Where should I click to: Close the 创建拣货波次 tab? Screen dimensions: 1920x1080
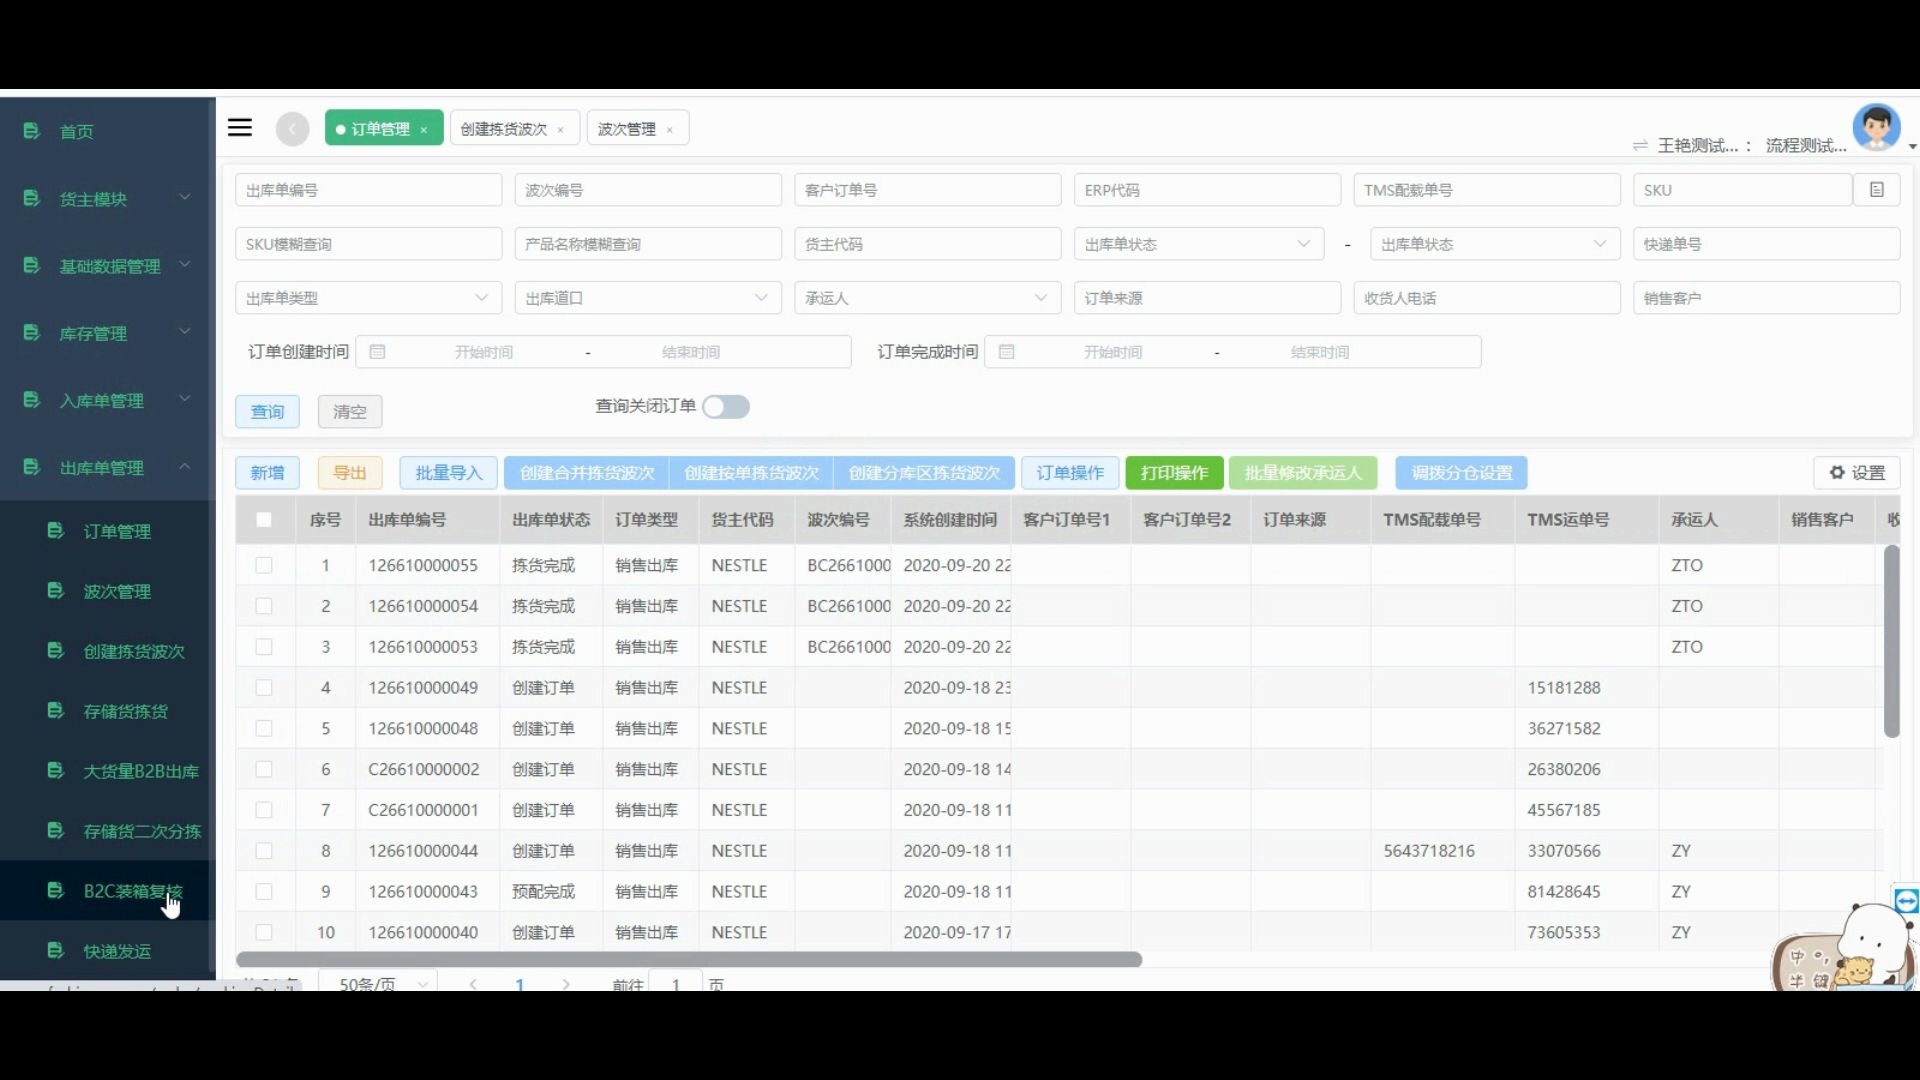click(x=561, y=130)
